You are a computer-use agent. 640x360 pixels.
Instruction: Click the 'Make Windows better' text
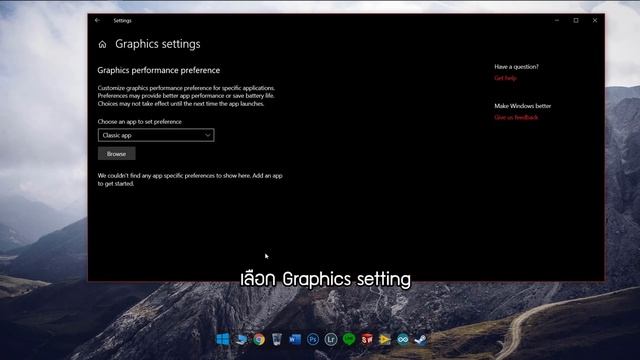point(522,106)
